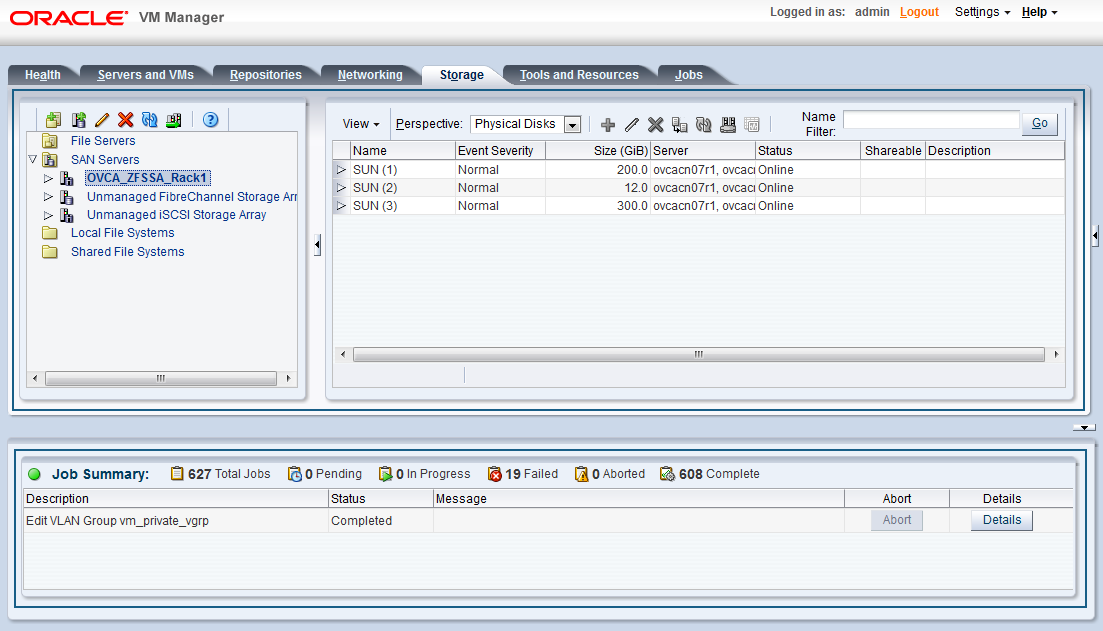This screenshot has height=631, width=1103.
Task: Click the right pane collapse splitter arrow
Action: (x=1095, y=236)
